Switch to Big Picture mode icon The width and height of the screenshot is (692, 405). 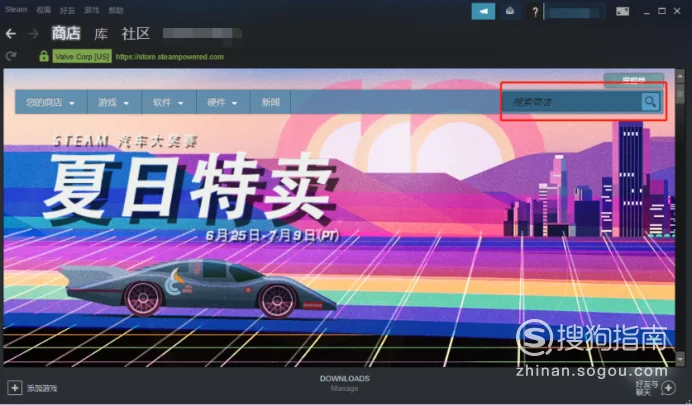[622, 11]
